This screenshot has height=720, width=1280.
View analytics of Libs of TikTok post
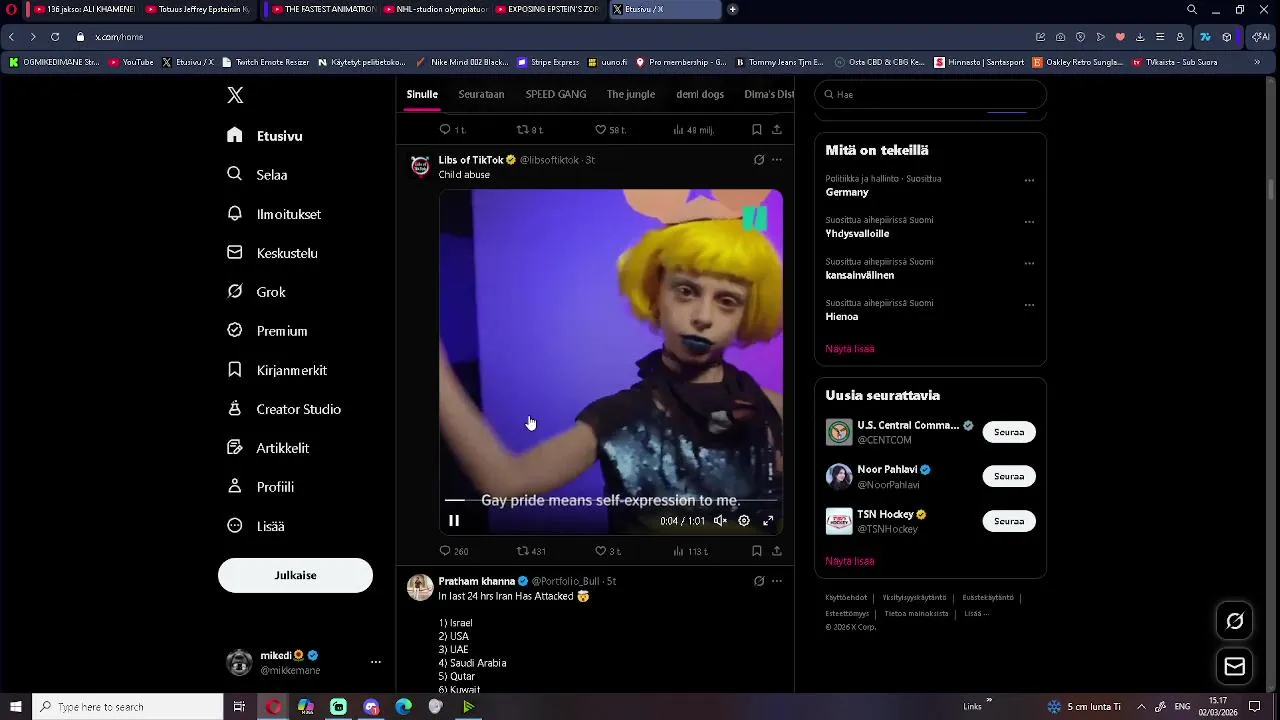click(x=690, y=551)
